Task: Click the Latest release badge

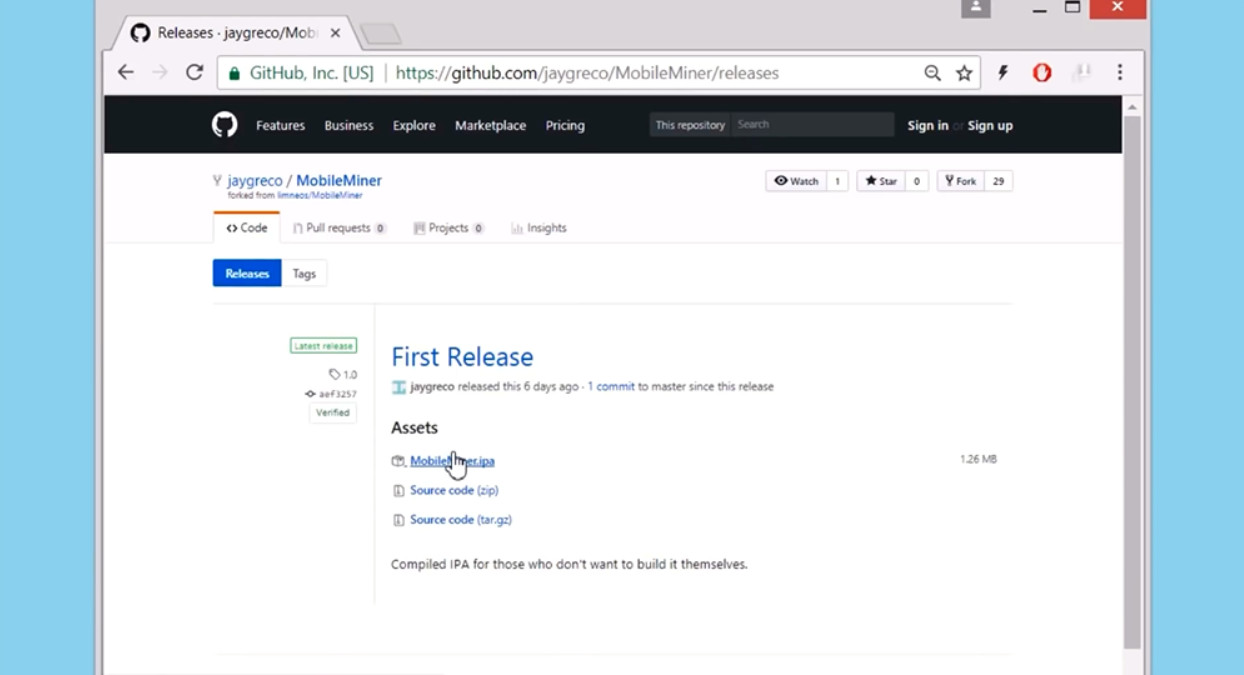Action: click(x=323, y=346)
